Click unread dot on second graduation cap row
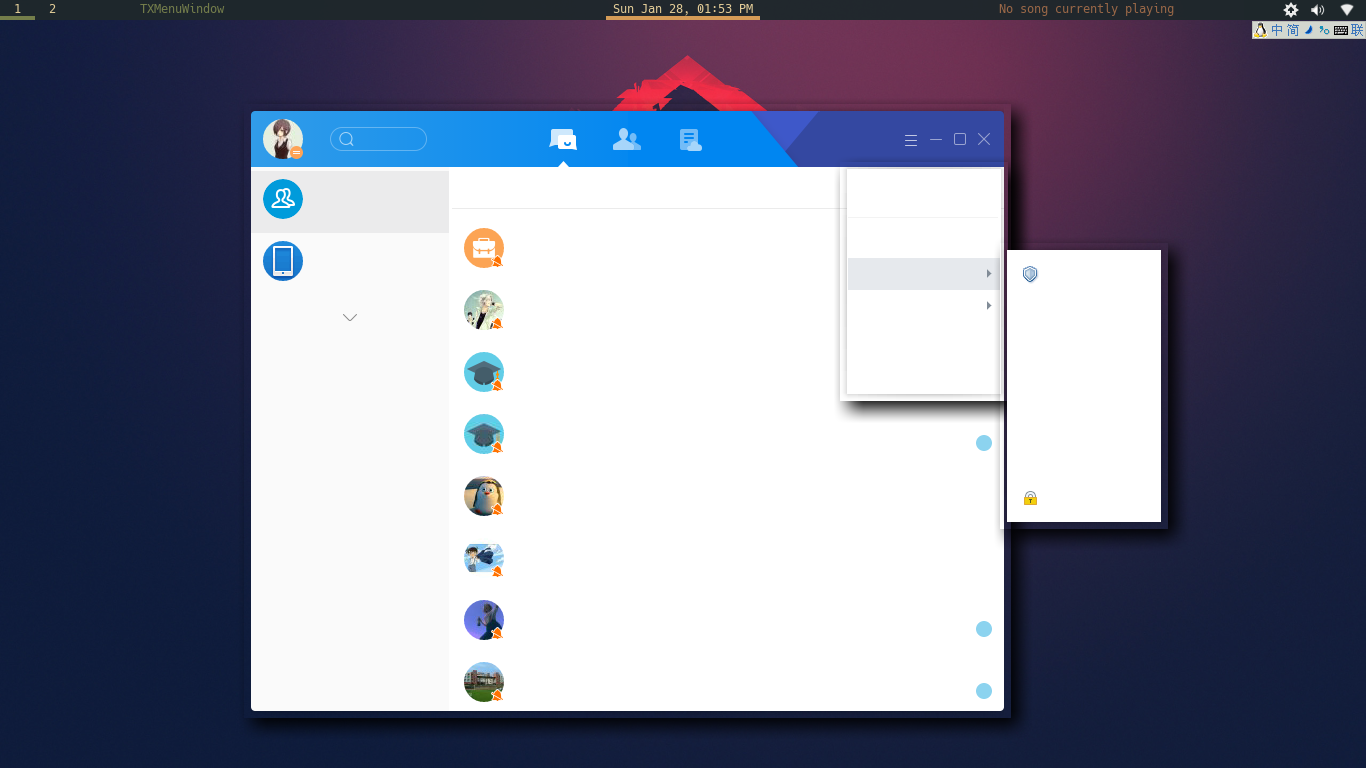 (x=984, y=443)
